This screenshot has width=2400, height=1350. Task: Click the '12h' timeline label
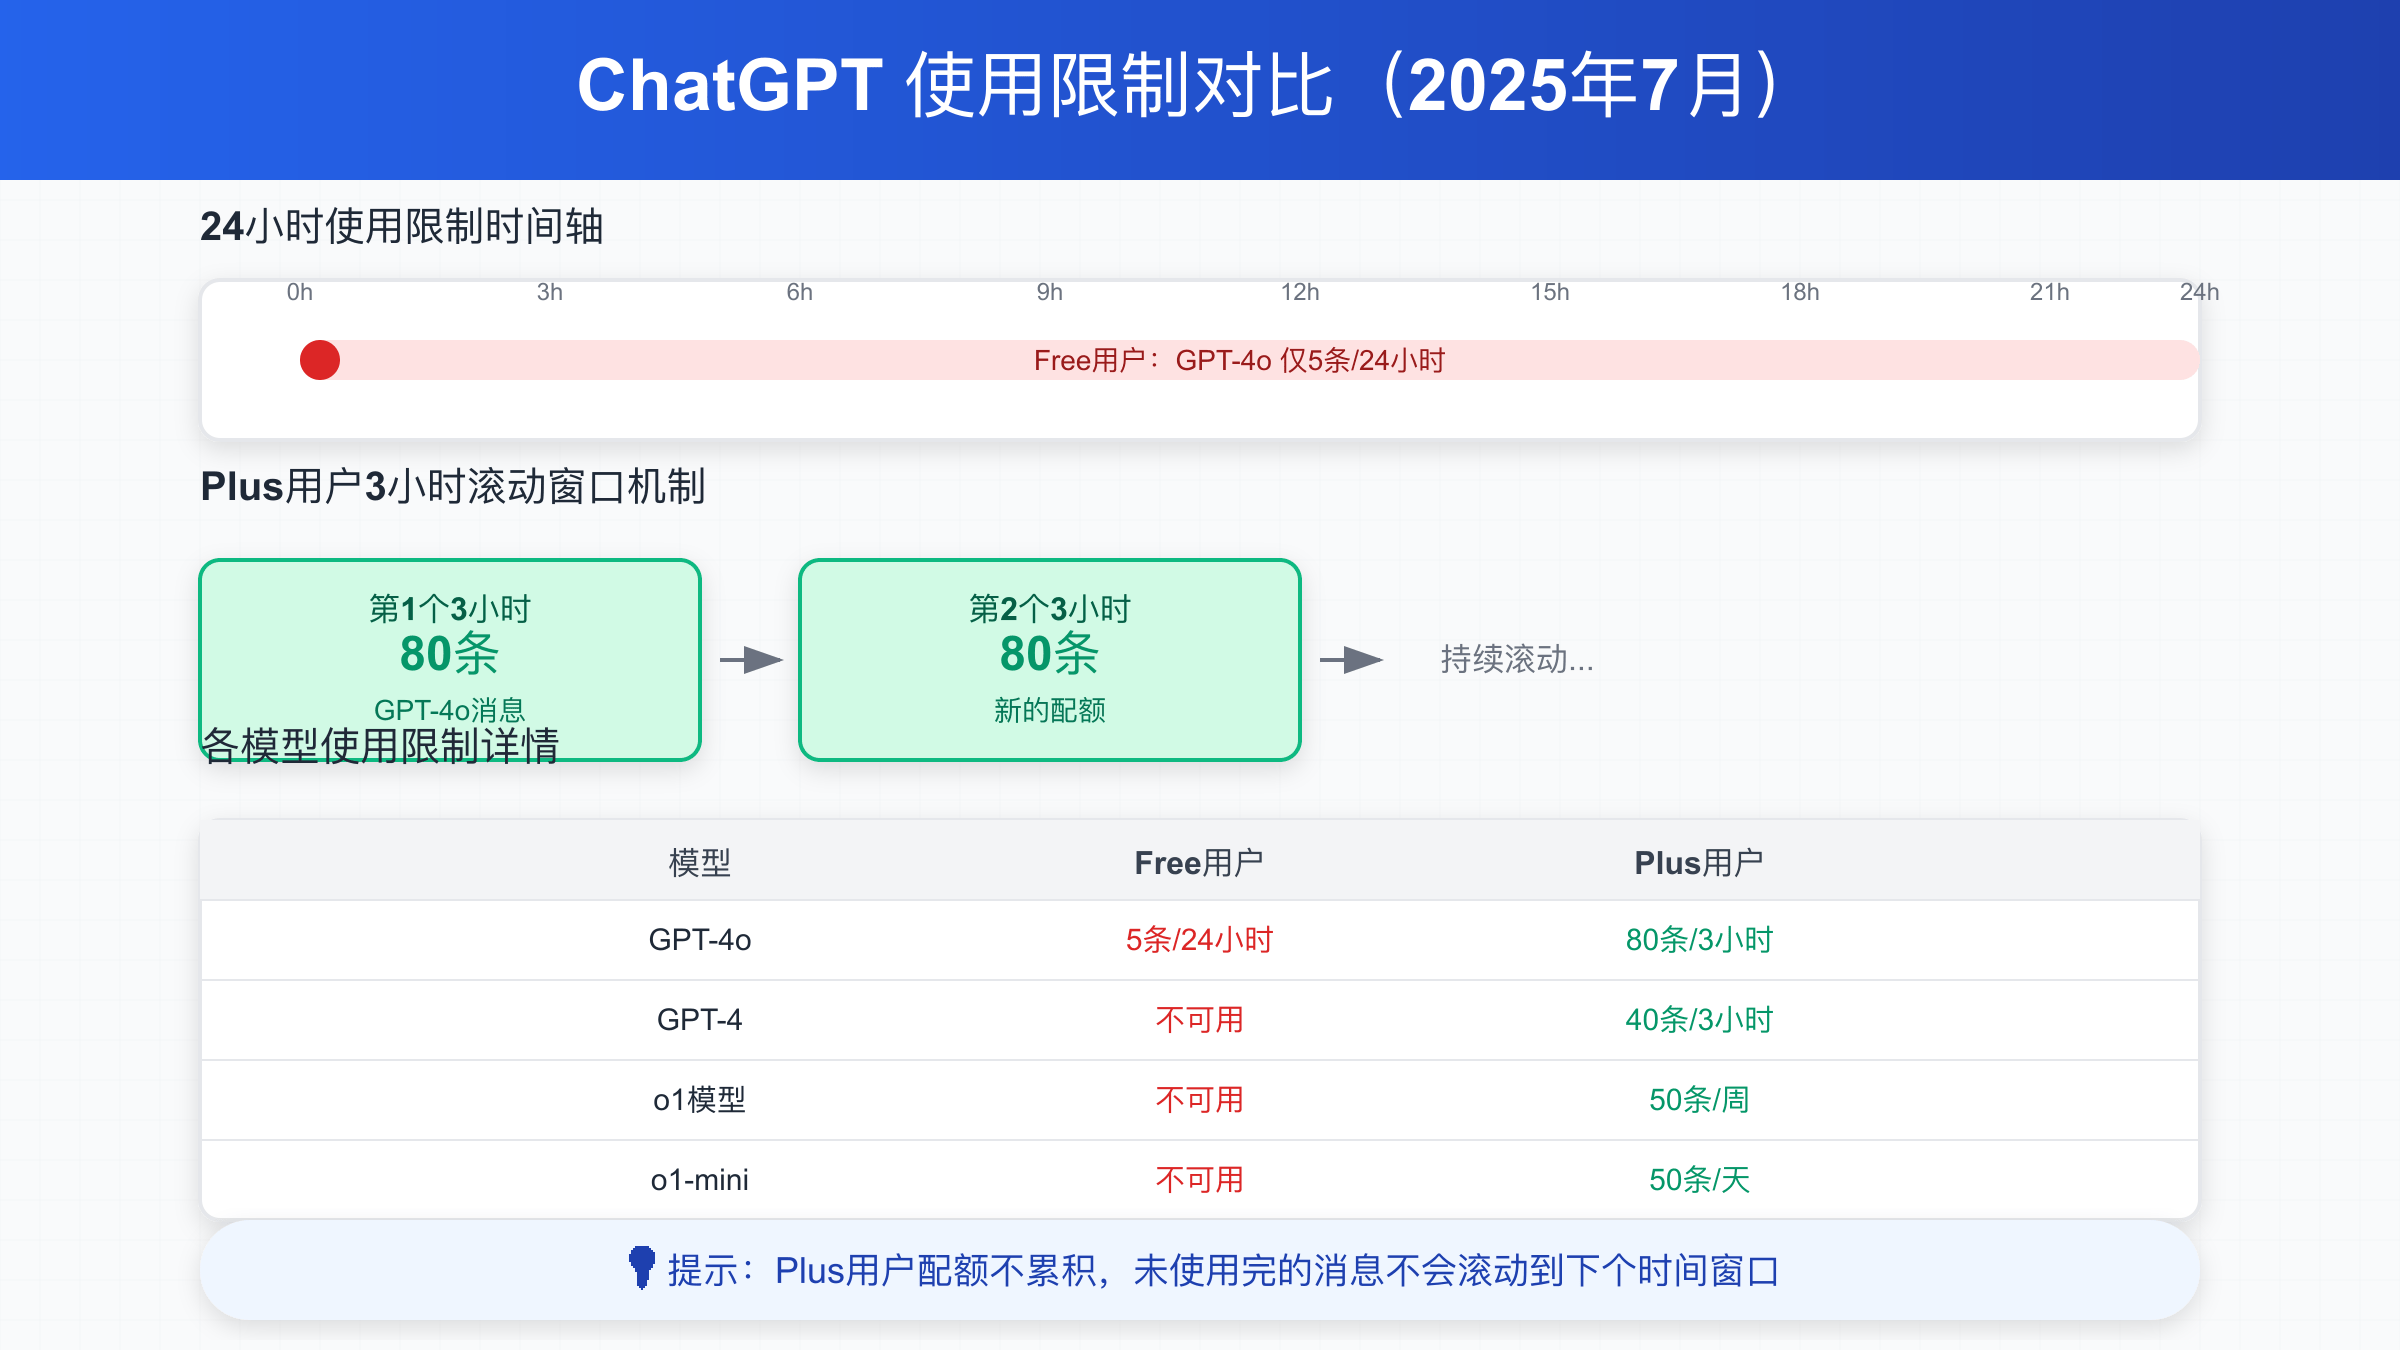1300,292
